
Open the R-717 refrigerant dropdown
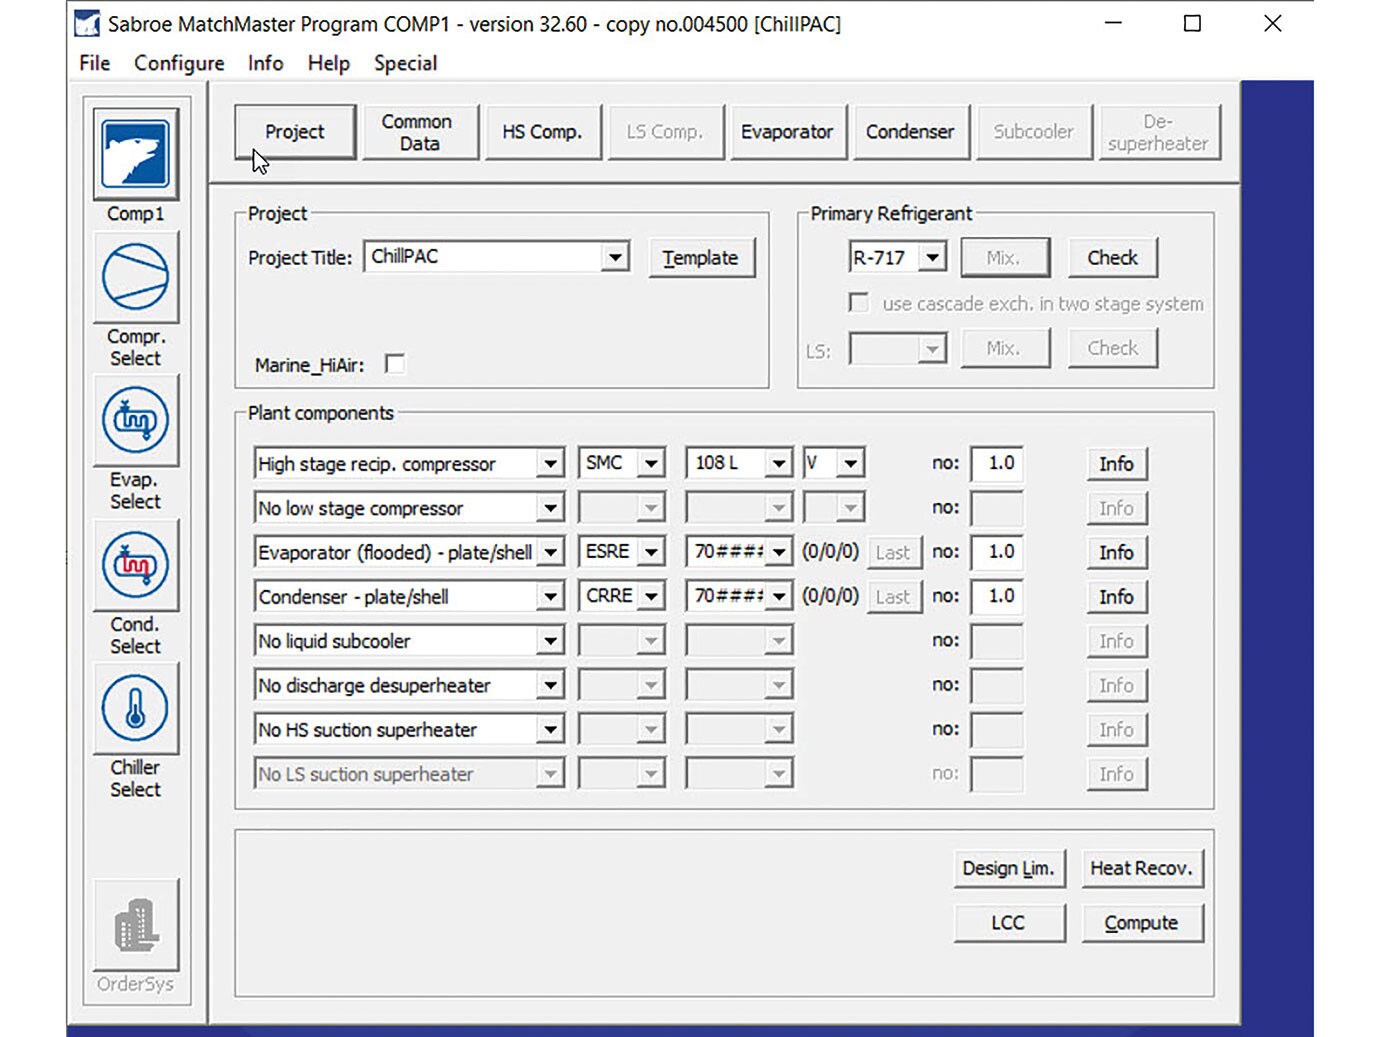(x=932, y=257)
